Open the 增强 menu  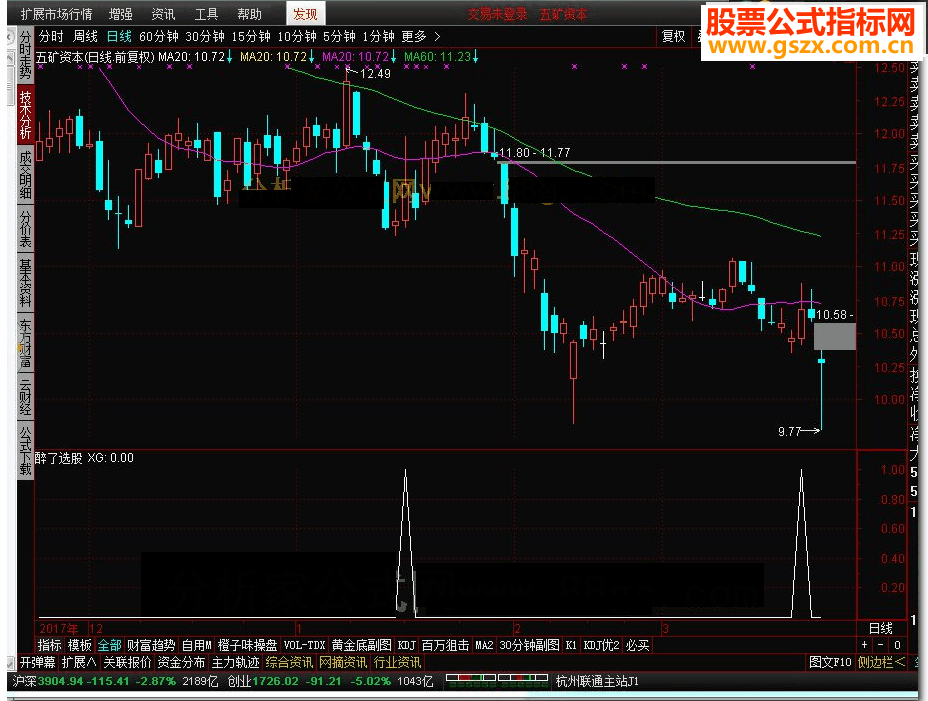[x=121, y=14]
